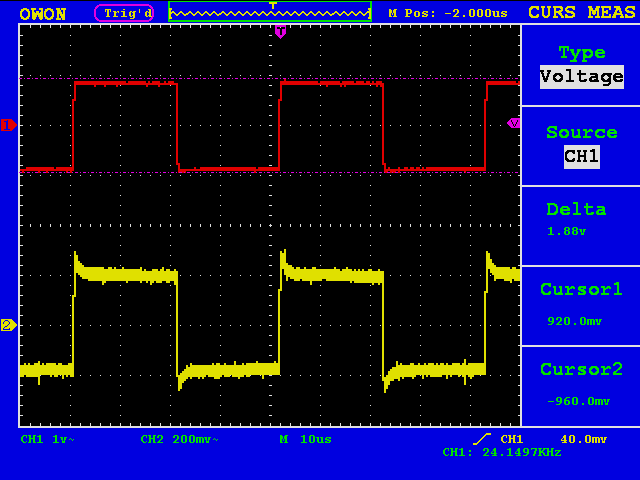640x480 pixels.
Task: Click the Trig'd status indicator
Action: tap(124, 13)
